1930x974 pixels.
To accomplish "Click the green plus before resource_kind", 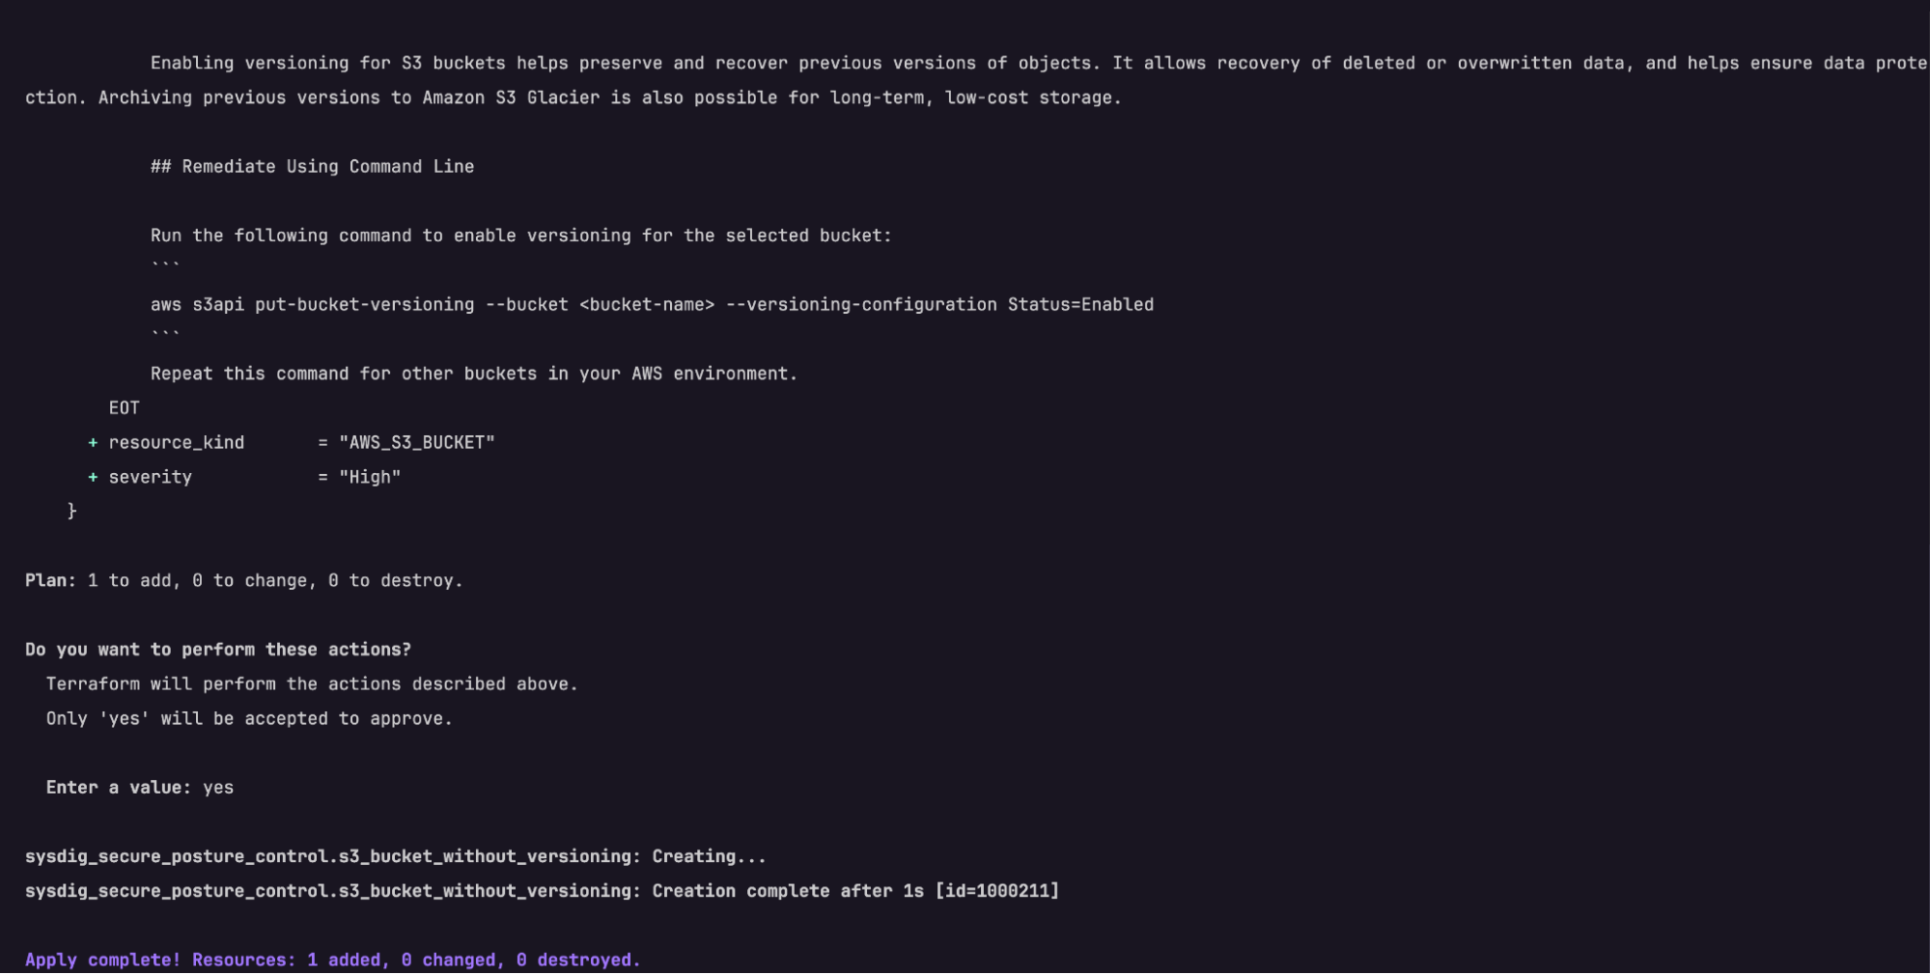I will pos(92,443).
